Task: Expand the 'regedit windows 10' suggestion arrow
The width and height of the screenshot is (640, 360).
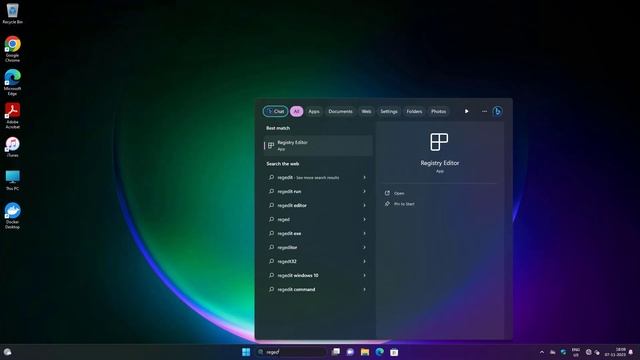Action: [364, 276]
